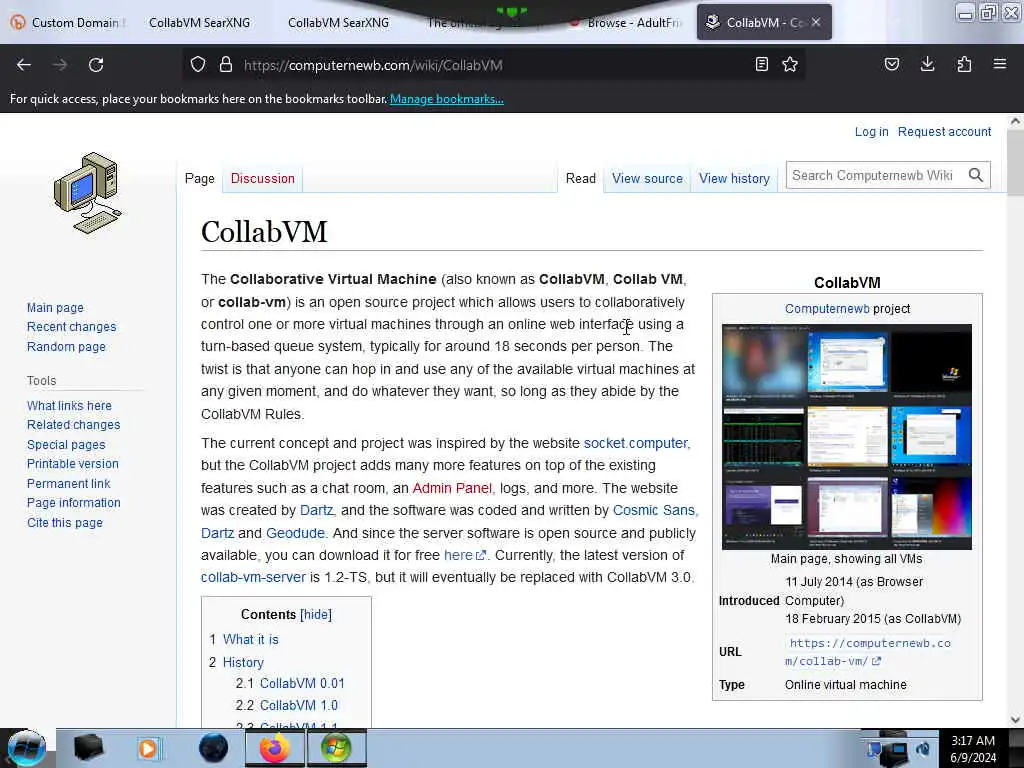Viewport: 1024px width, 768px height.
Task: Open the Downloads arrow icon
Action: coord(927,64)
